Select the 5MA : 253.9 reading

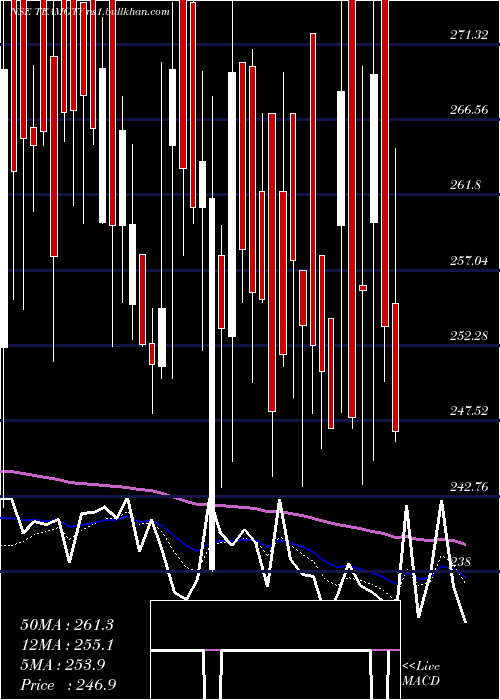pos(63,665)
